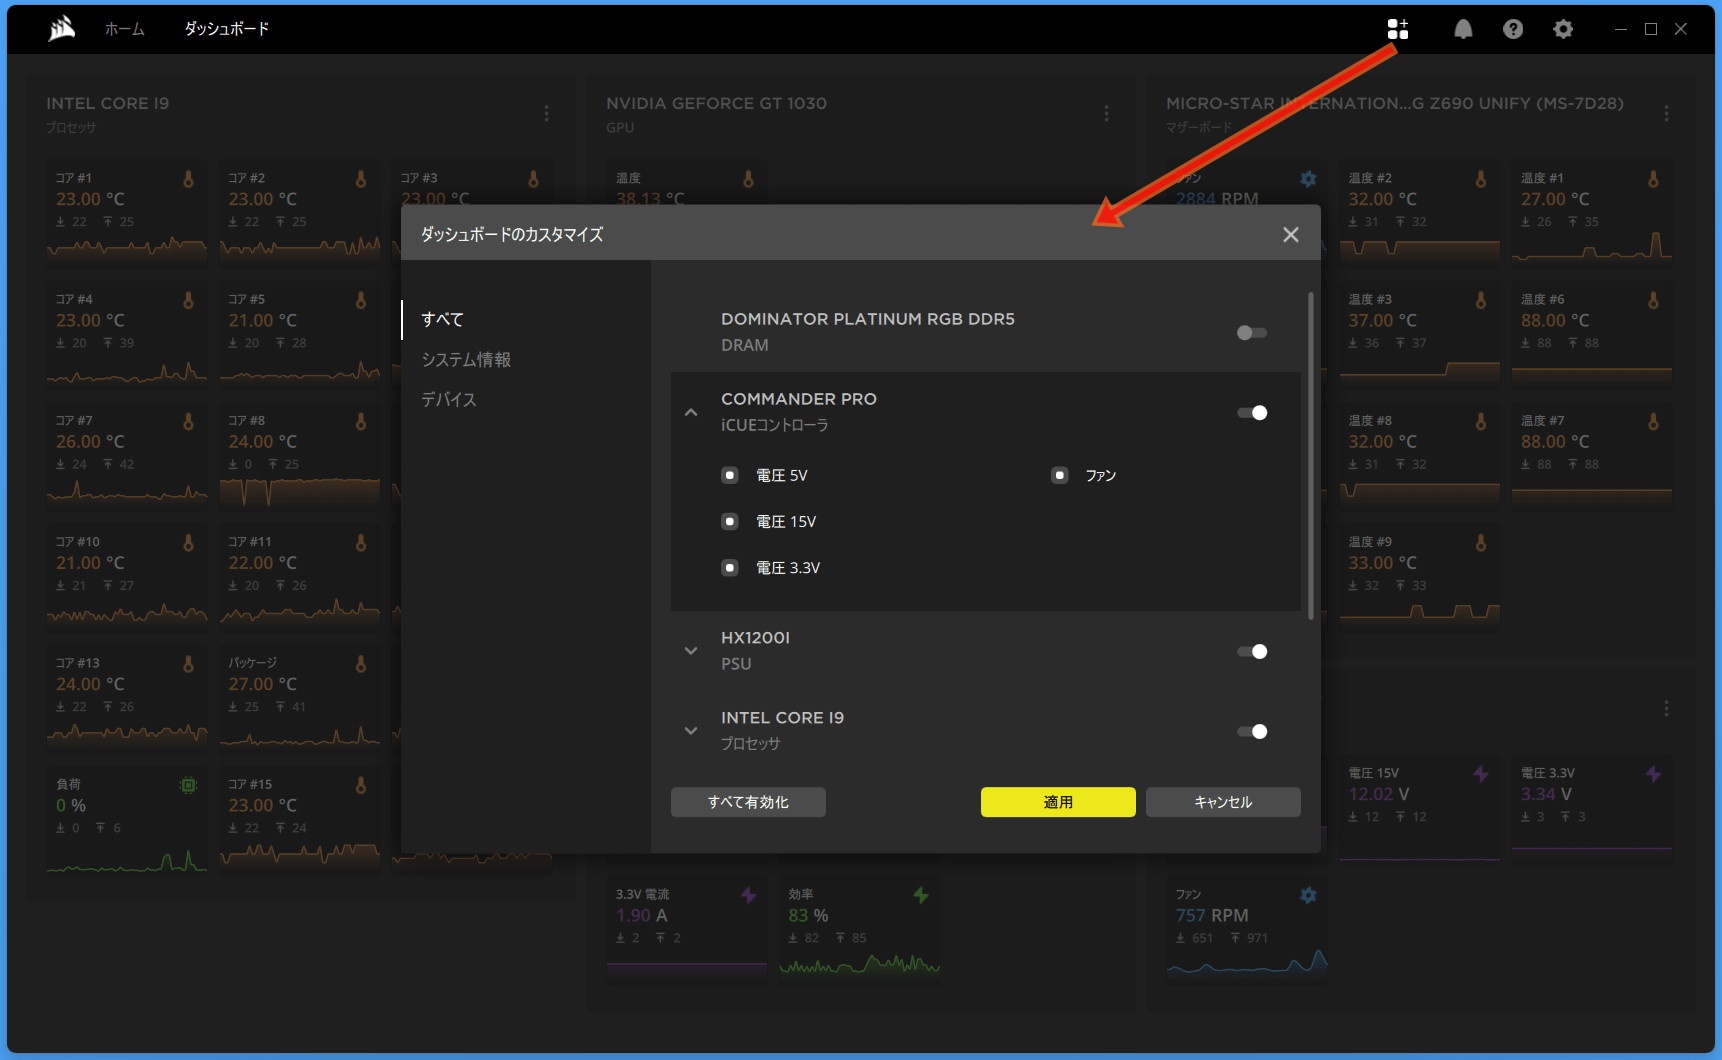Image resolution: width=1722 pixels, height=1060 pixels.
Task: Click the thermometer icon on Core #2 tile
Action: (x=361, y=179)
